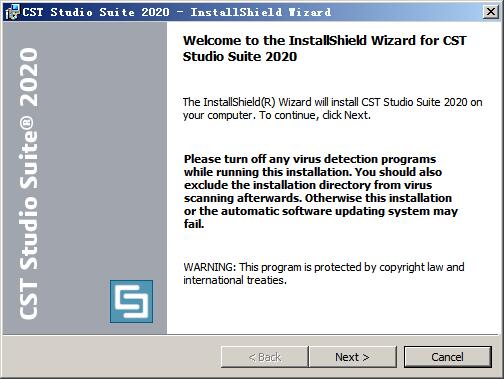Image resolution: width=504 pixels, height=379 pixels.
Task: Click the WARNING copyright law notice text
Action: (x=323, y=273)
